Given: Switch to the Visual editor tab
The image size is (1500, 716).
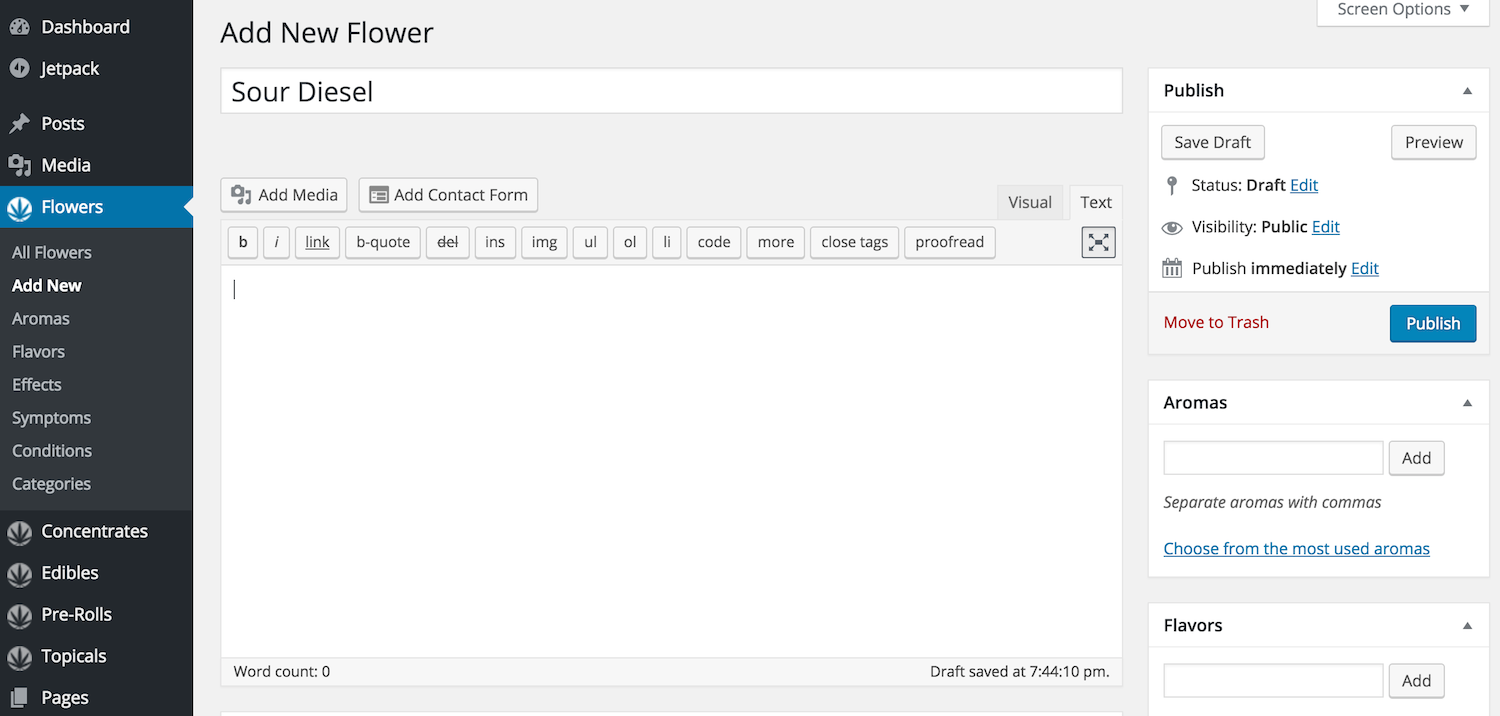Looking at the screenshot, I should [x=1029, y=202].
